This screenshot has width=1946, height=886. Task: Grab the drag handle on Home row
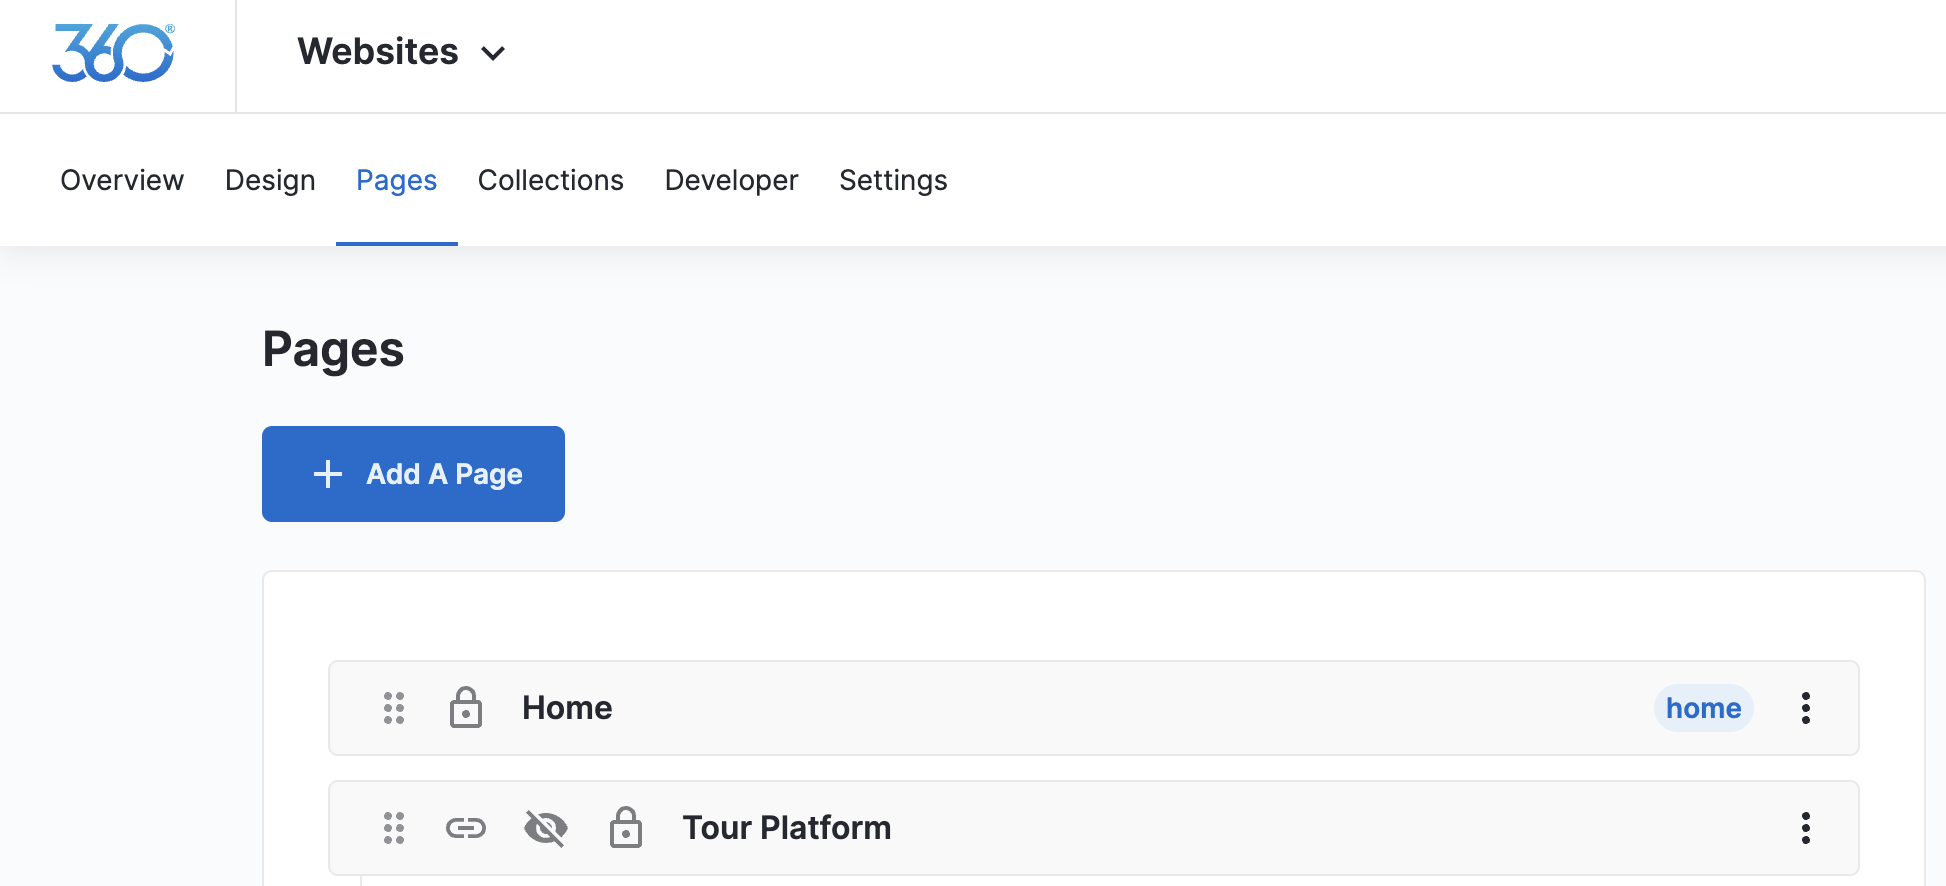(394, 708)
